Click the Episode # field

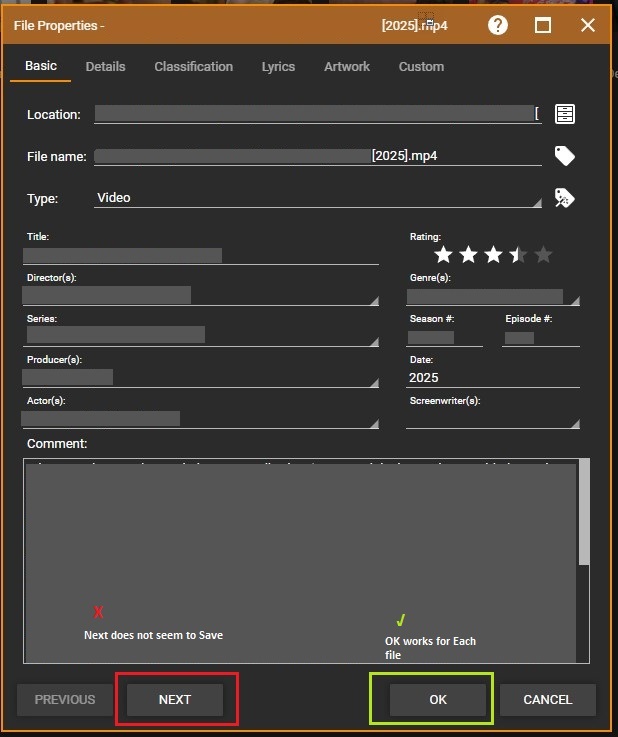tap(540, 337)
